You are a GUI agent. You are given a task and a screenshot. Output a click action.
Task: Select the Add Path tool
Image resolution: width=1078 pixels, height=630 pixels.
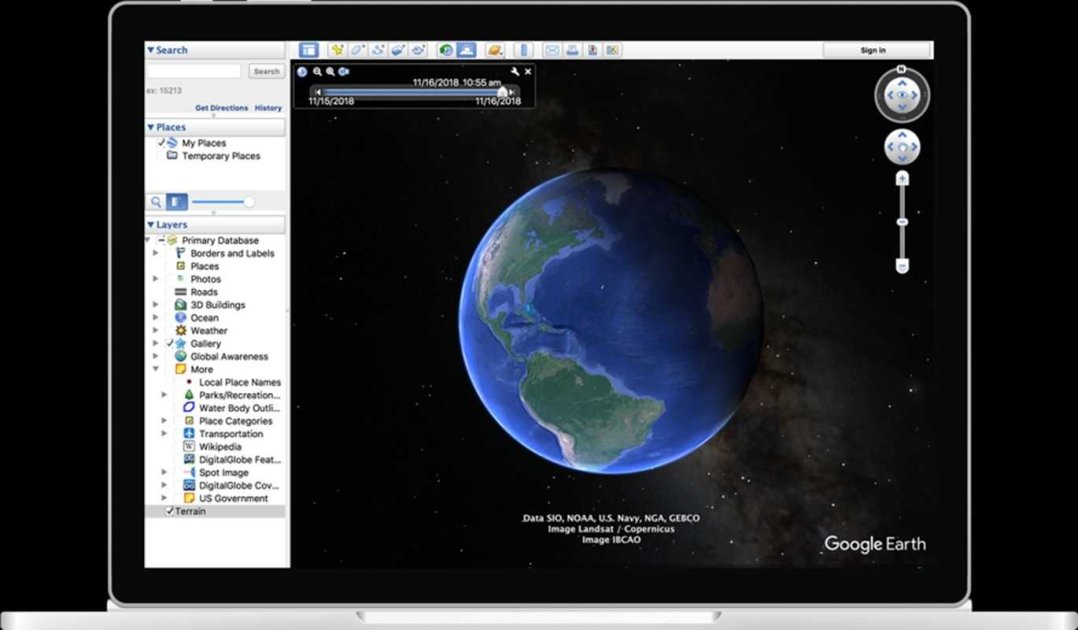coord(377,50)
